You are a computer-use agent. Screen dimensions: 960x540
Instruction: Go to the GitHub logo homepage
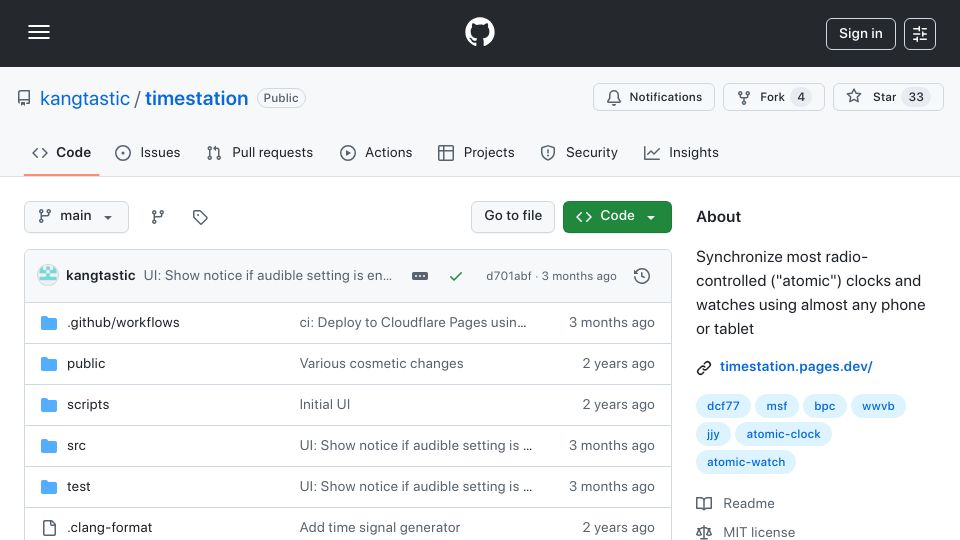pyautogui.click(x=479, y=32)
